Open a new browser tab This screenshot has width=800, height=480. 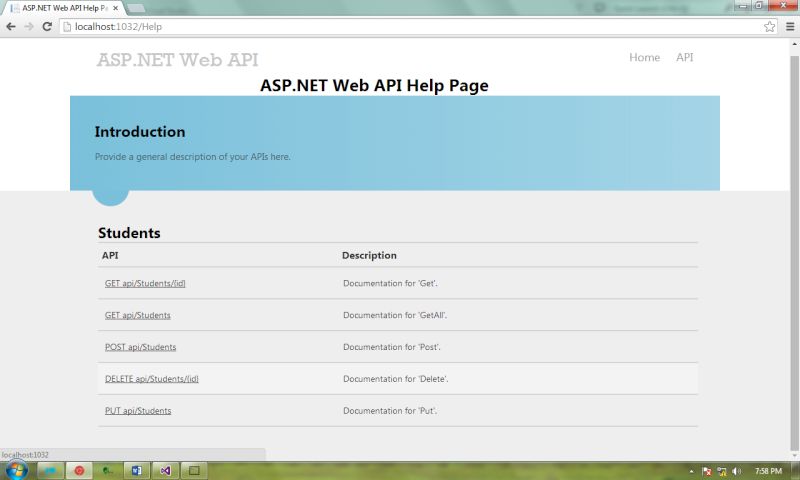(135, 8)
